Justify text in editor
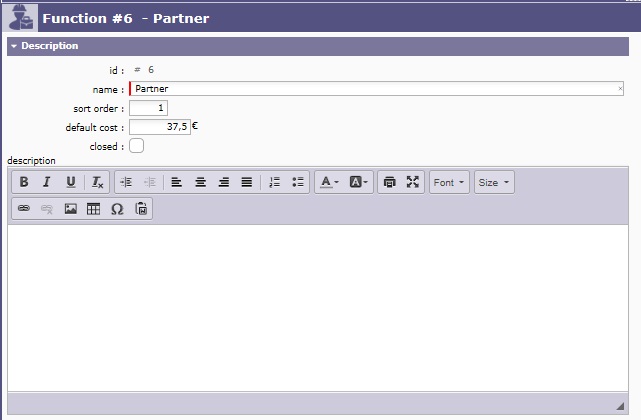Screen dimensions: 641x420 point(247,182)
